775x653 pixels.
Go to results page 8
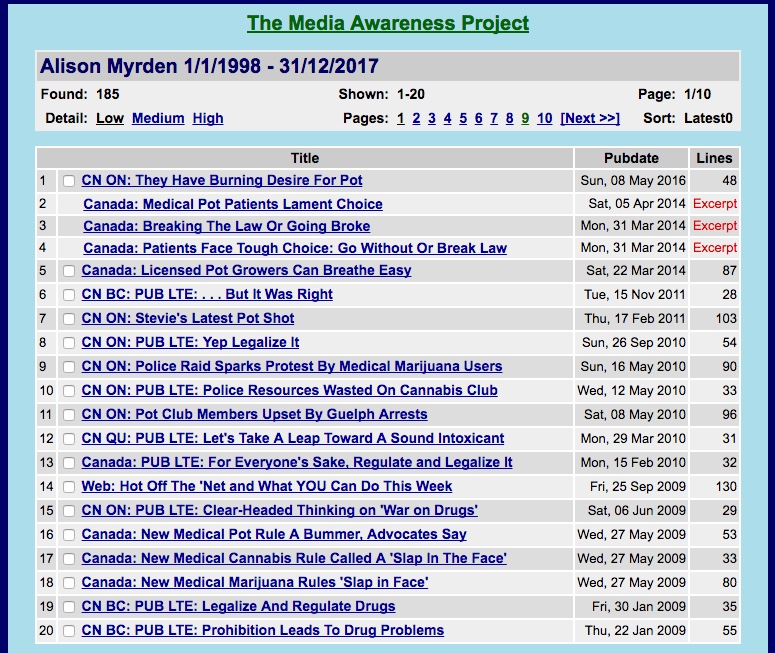510,118
